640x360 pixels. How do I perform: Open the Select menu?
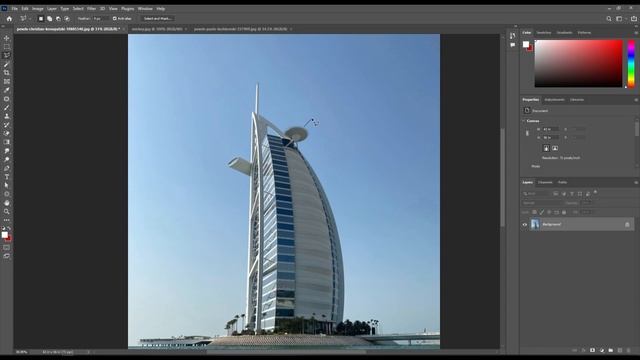pyautogui.click(x=78, y=9)
